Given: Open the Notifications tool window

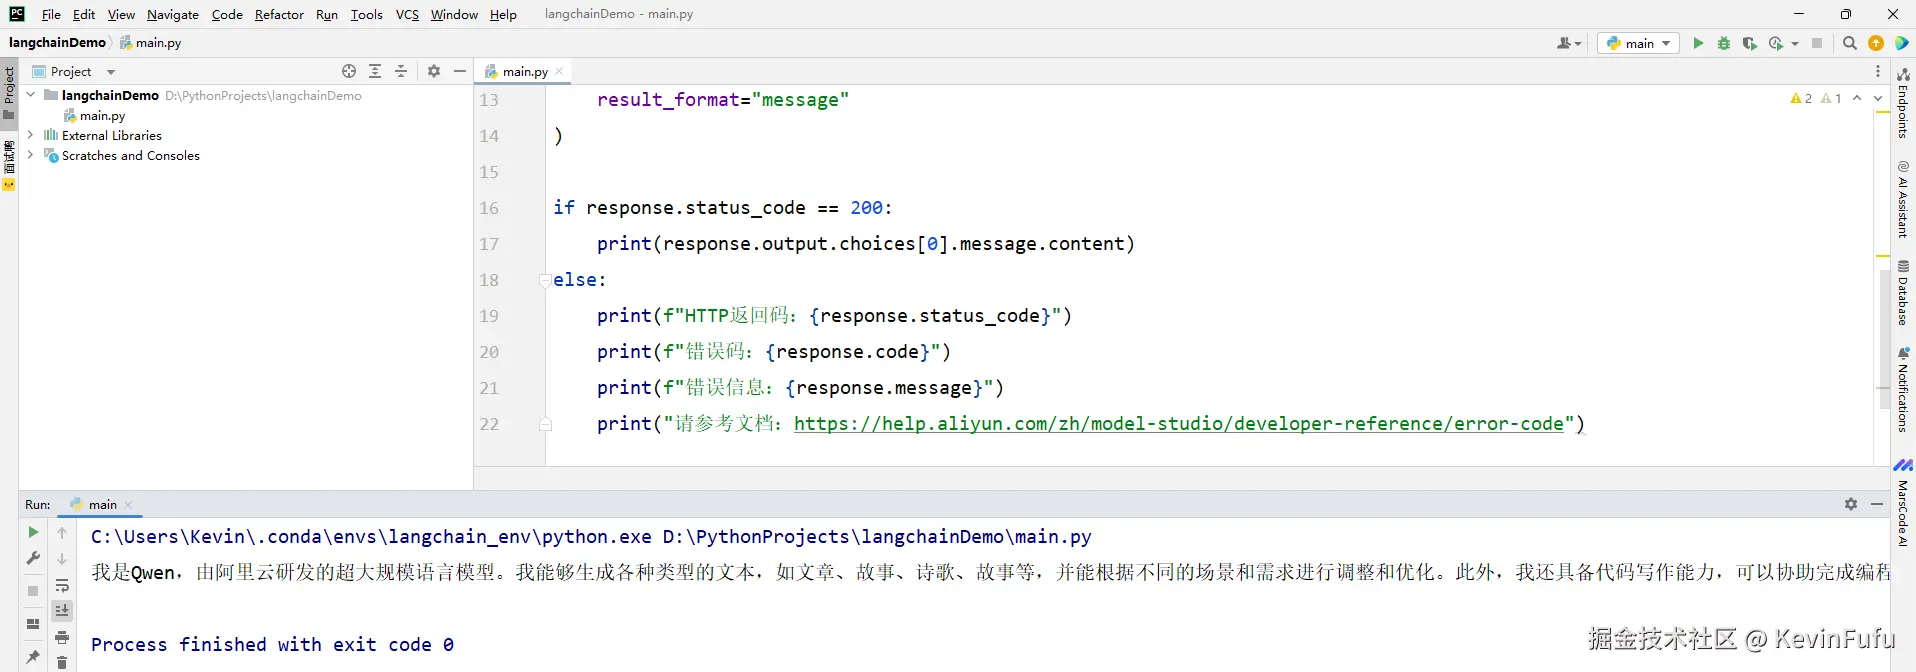Looking at the screenshot, I should 1903,389.
